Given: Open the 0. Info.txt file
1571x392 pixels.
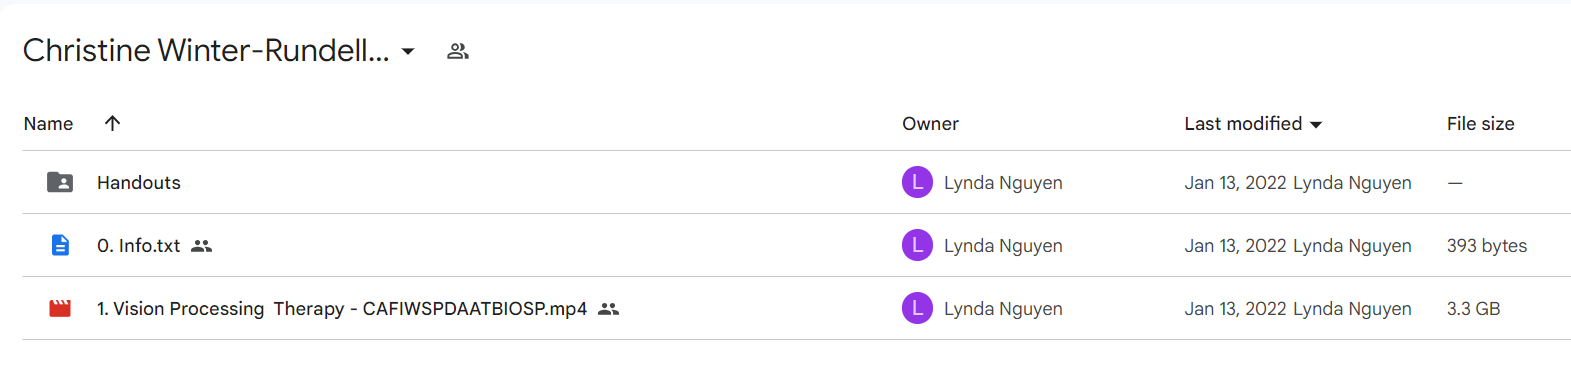Looking at the screenshot, I should 139,246.
